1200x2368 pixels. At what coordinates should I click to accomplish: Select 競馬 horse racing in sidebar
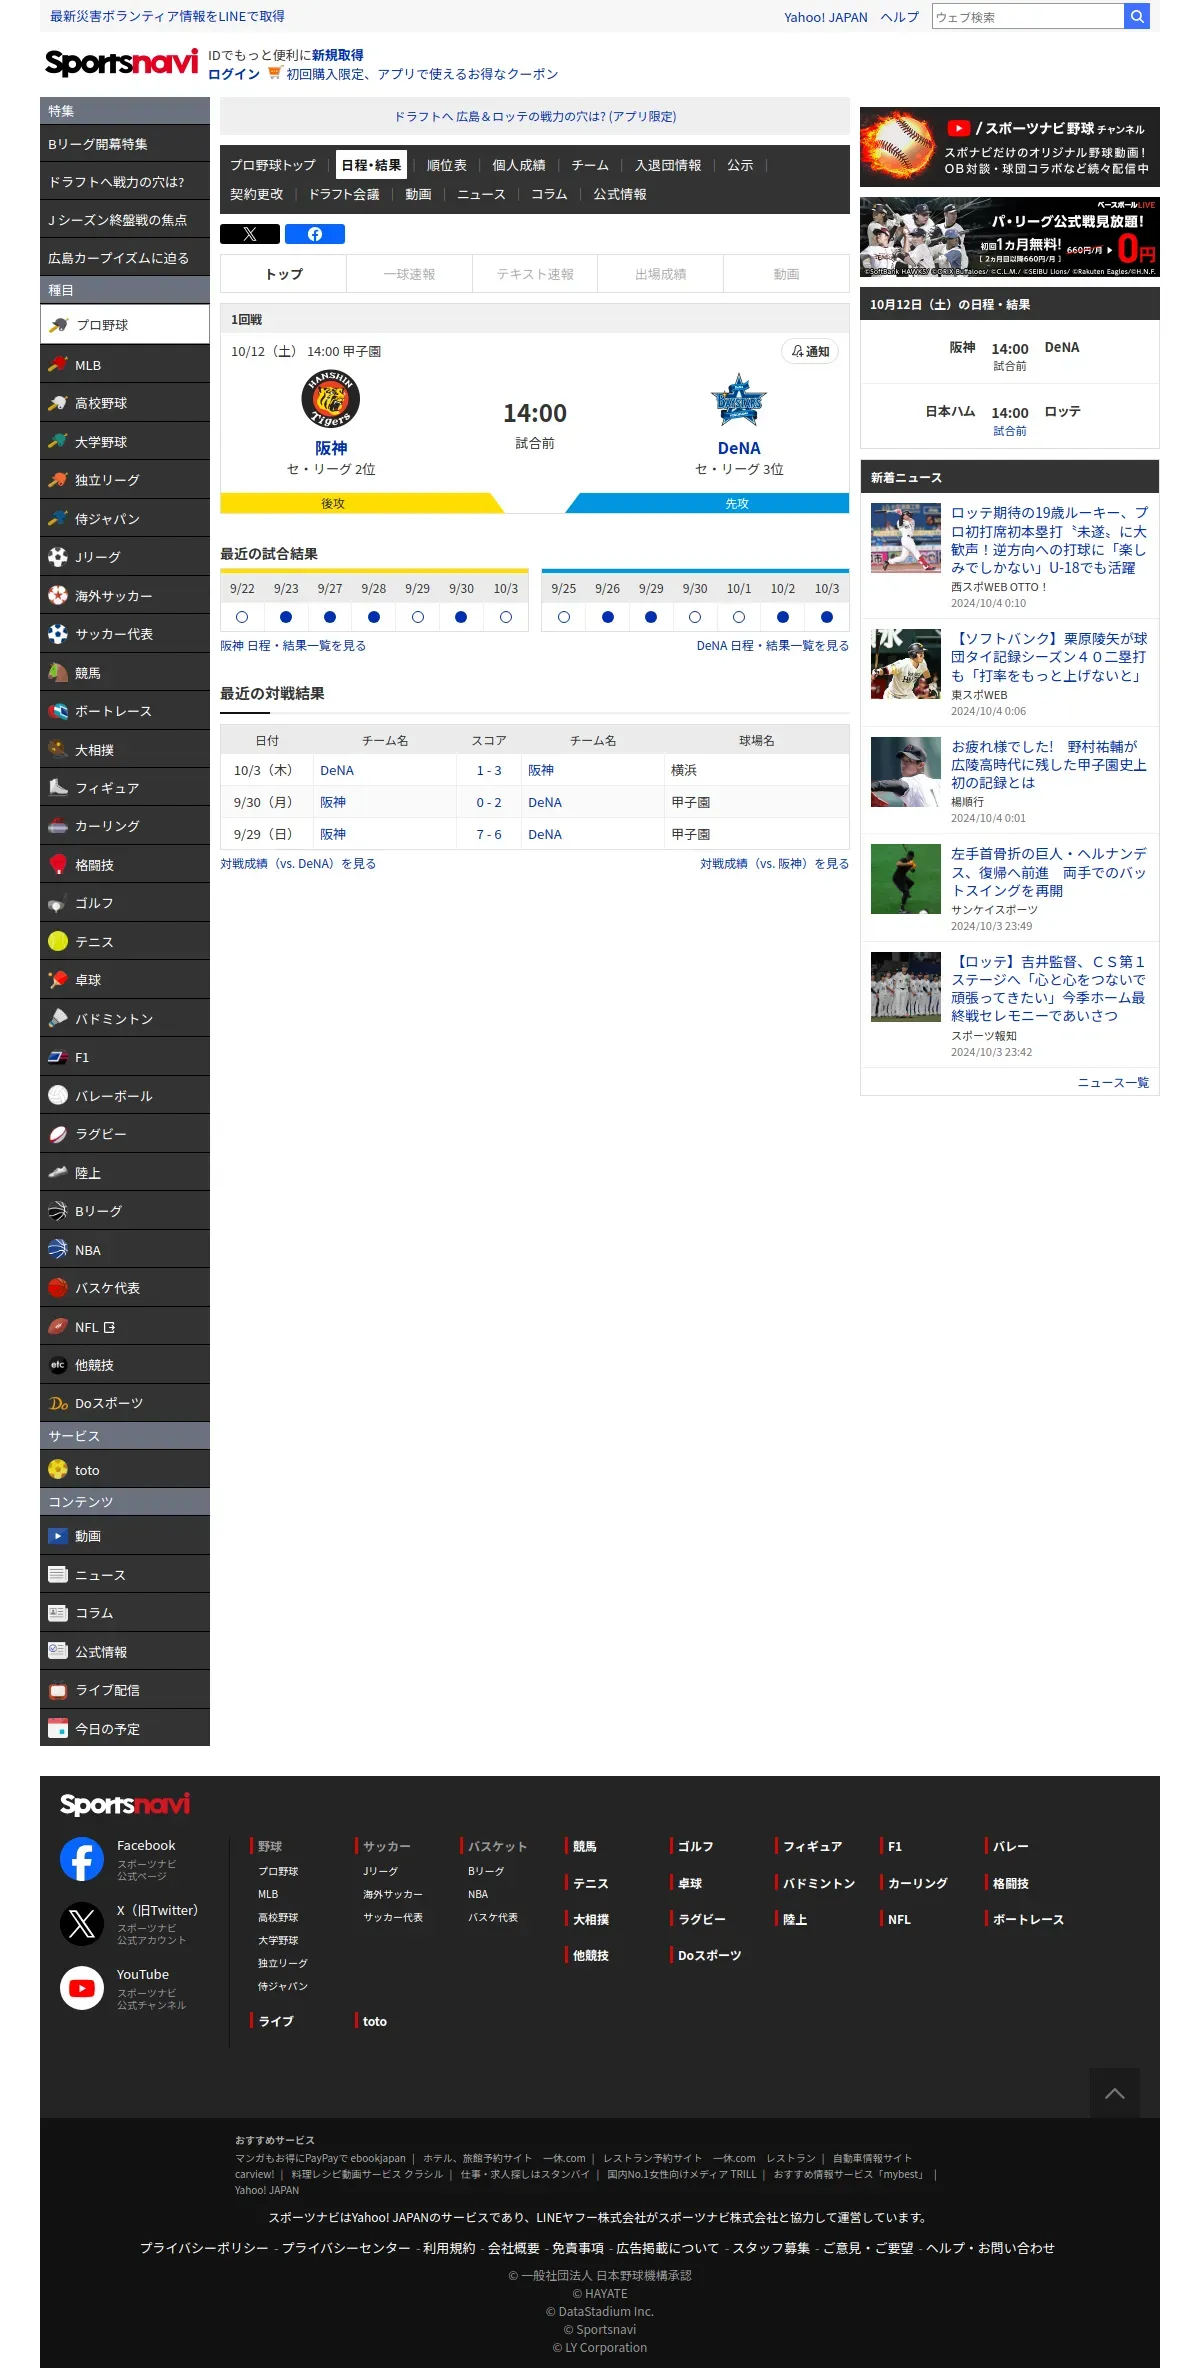tap(125, 673)
